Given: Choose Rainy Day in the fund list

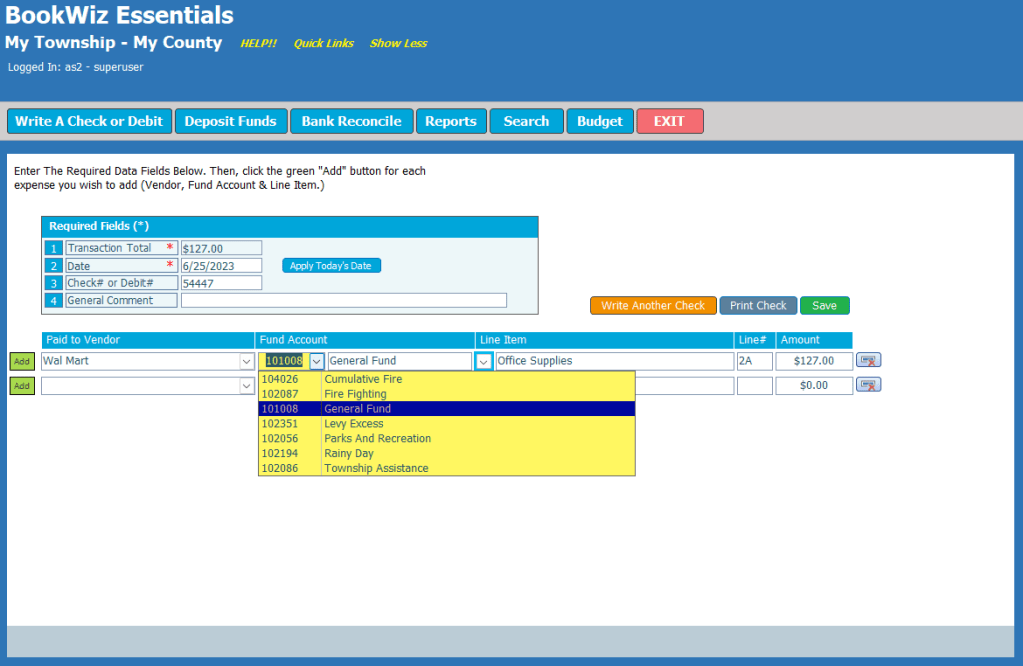Looking at the screenshot, I should pos(349,454).
